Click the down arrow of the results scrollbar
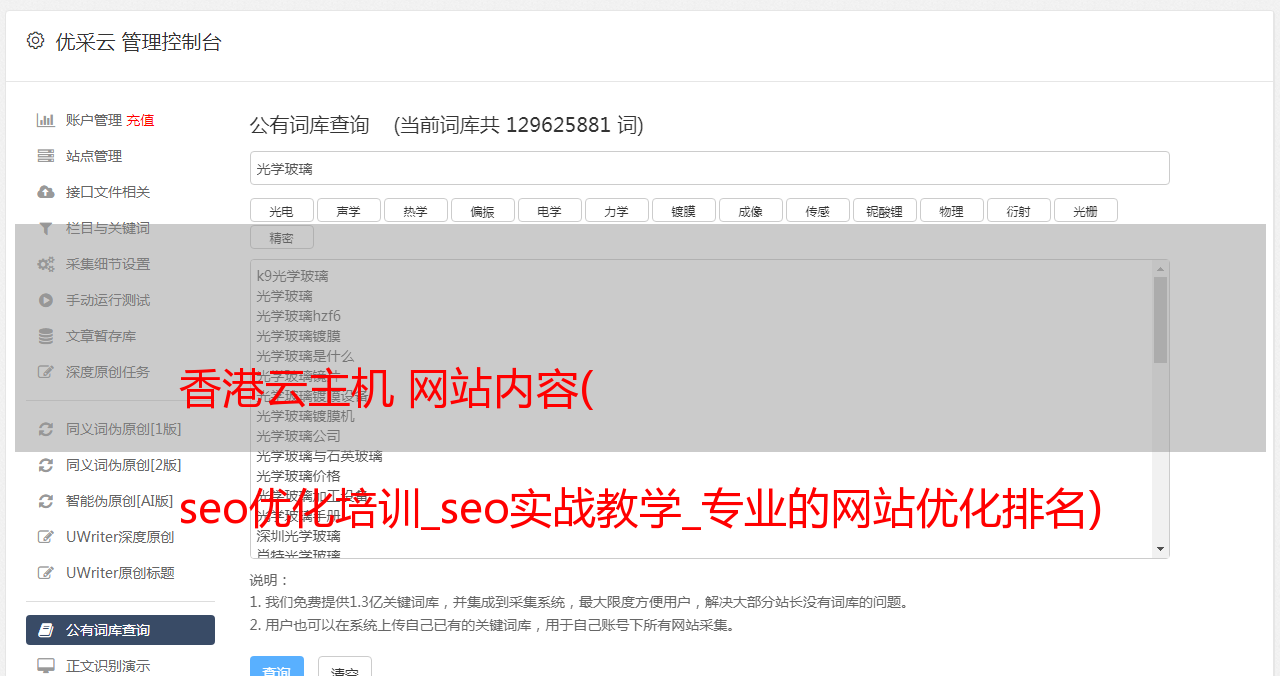Screen dimensions: 1280x676 pyautogui.click(x=1160, y=549)
